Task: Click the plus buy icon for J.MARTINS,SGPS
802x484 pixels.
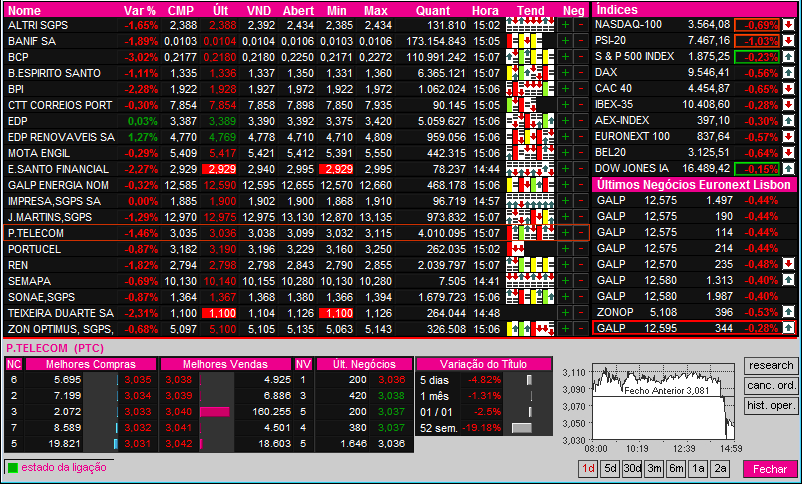Action: coord(565,217)
